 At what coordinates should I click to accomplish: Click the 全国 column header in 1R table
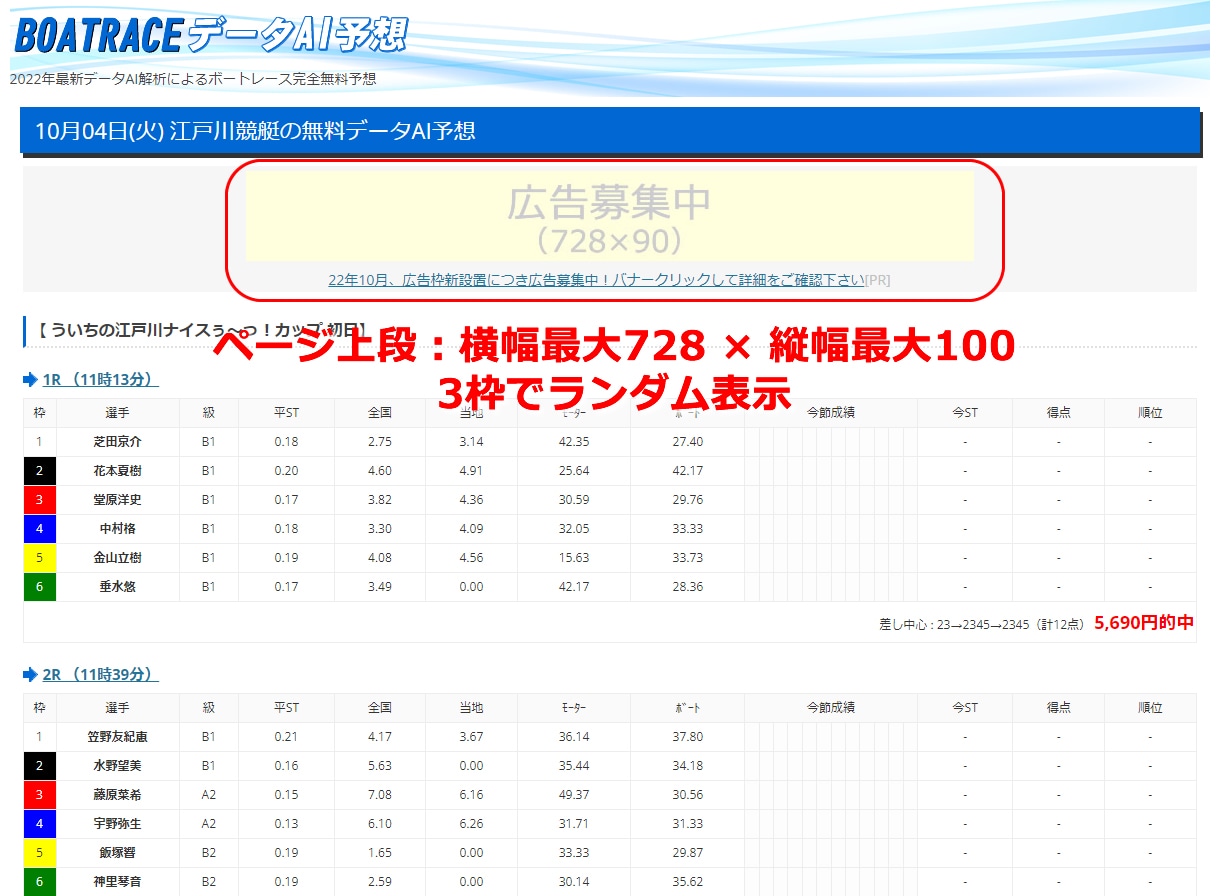379,413
